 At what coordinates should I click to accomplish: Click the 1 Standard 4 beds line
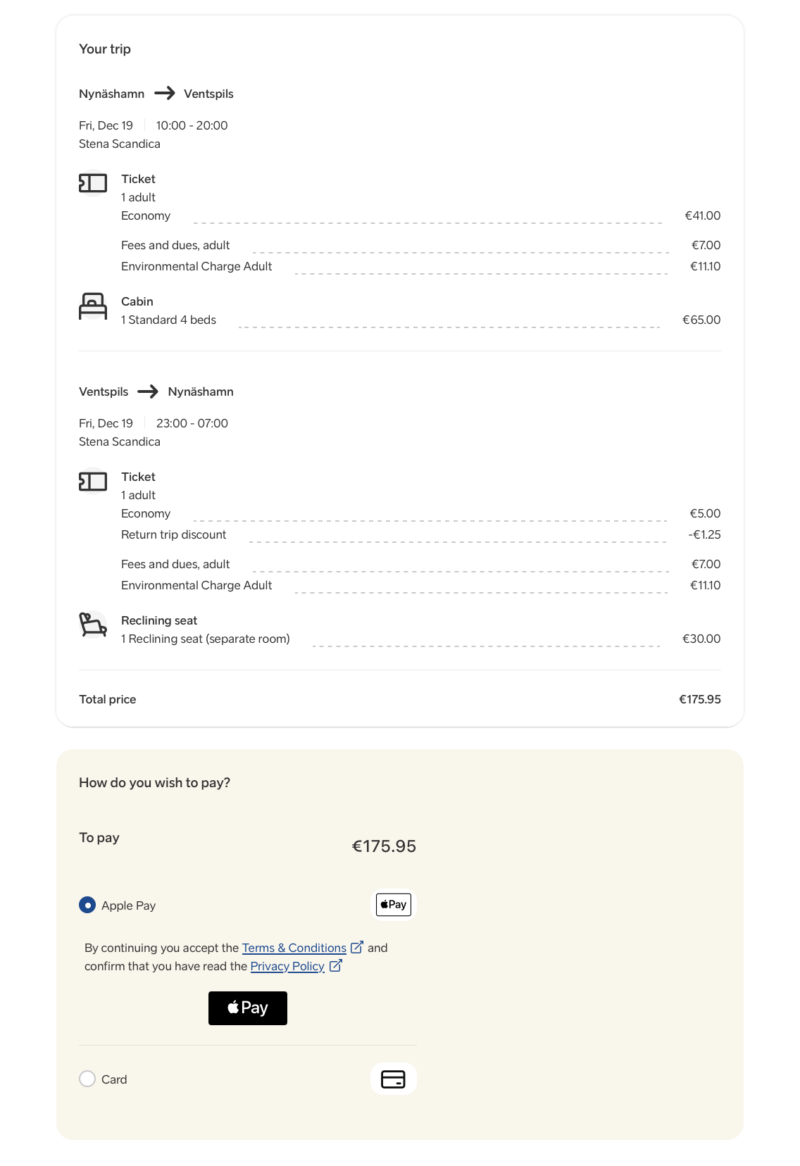point(168,320)
